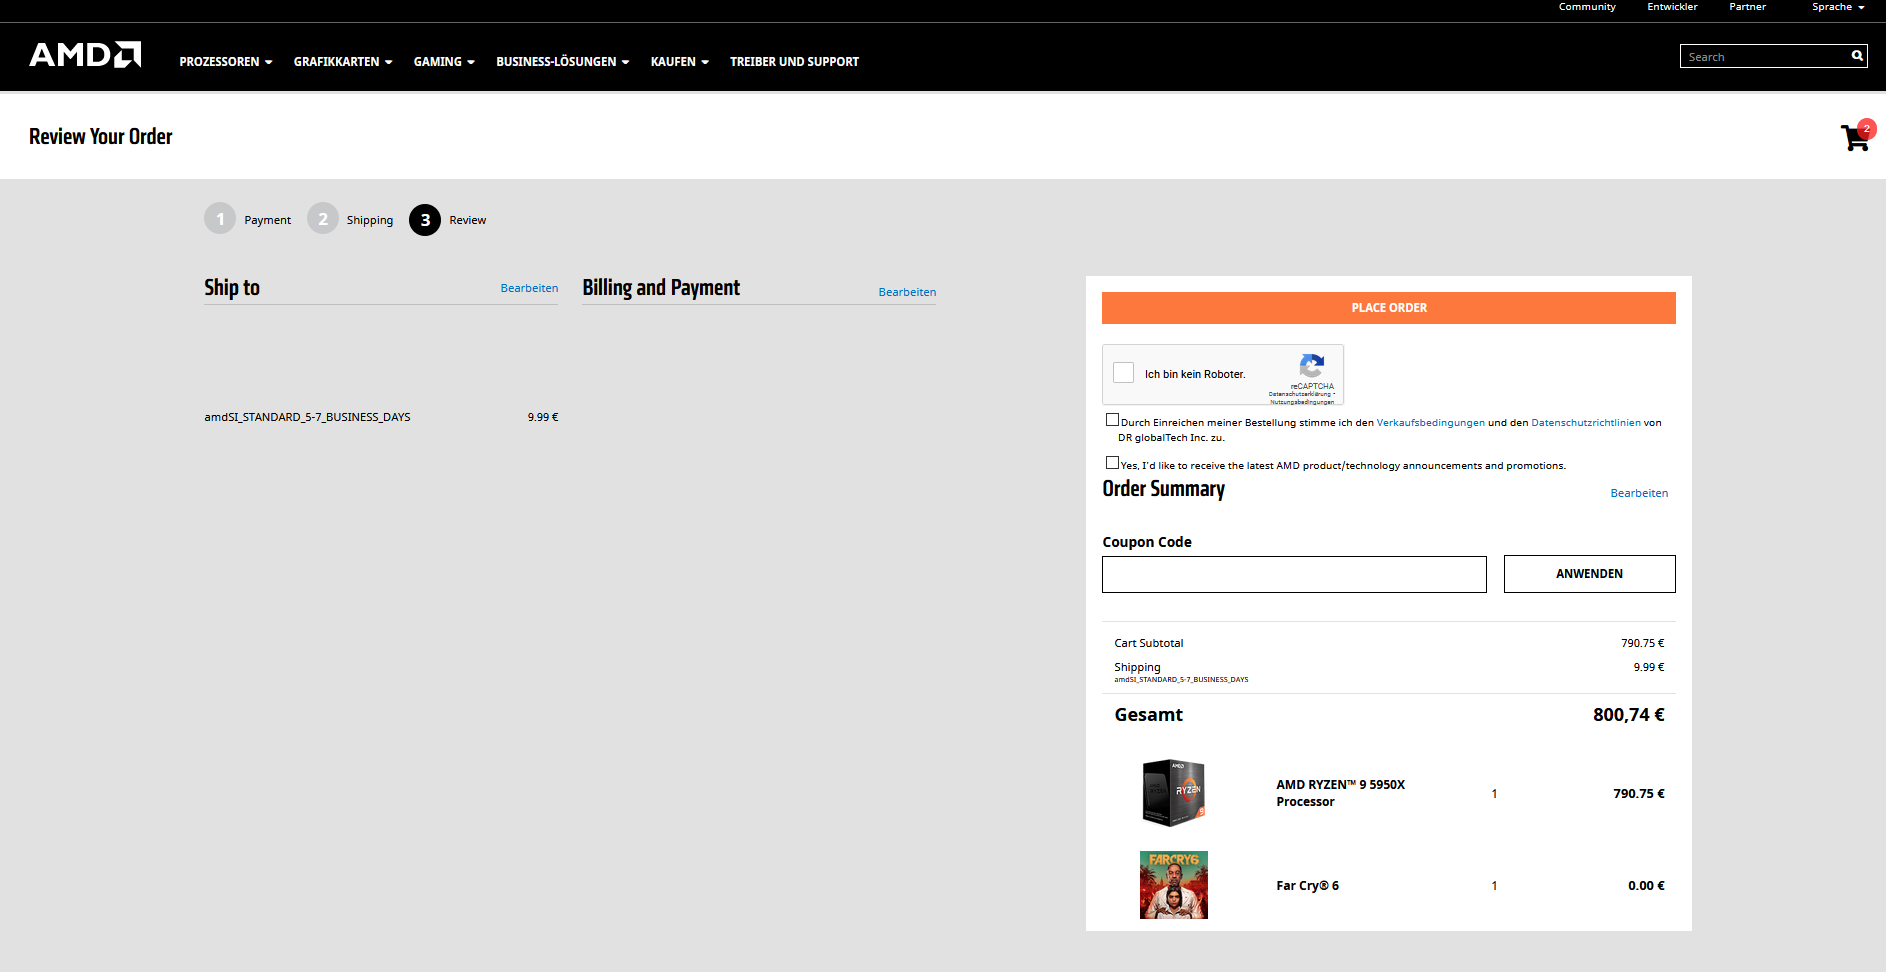Opt in to AMD promotions checkbox
1886x972 pixels.
pyautogui.click(x=1112, y=463)
